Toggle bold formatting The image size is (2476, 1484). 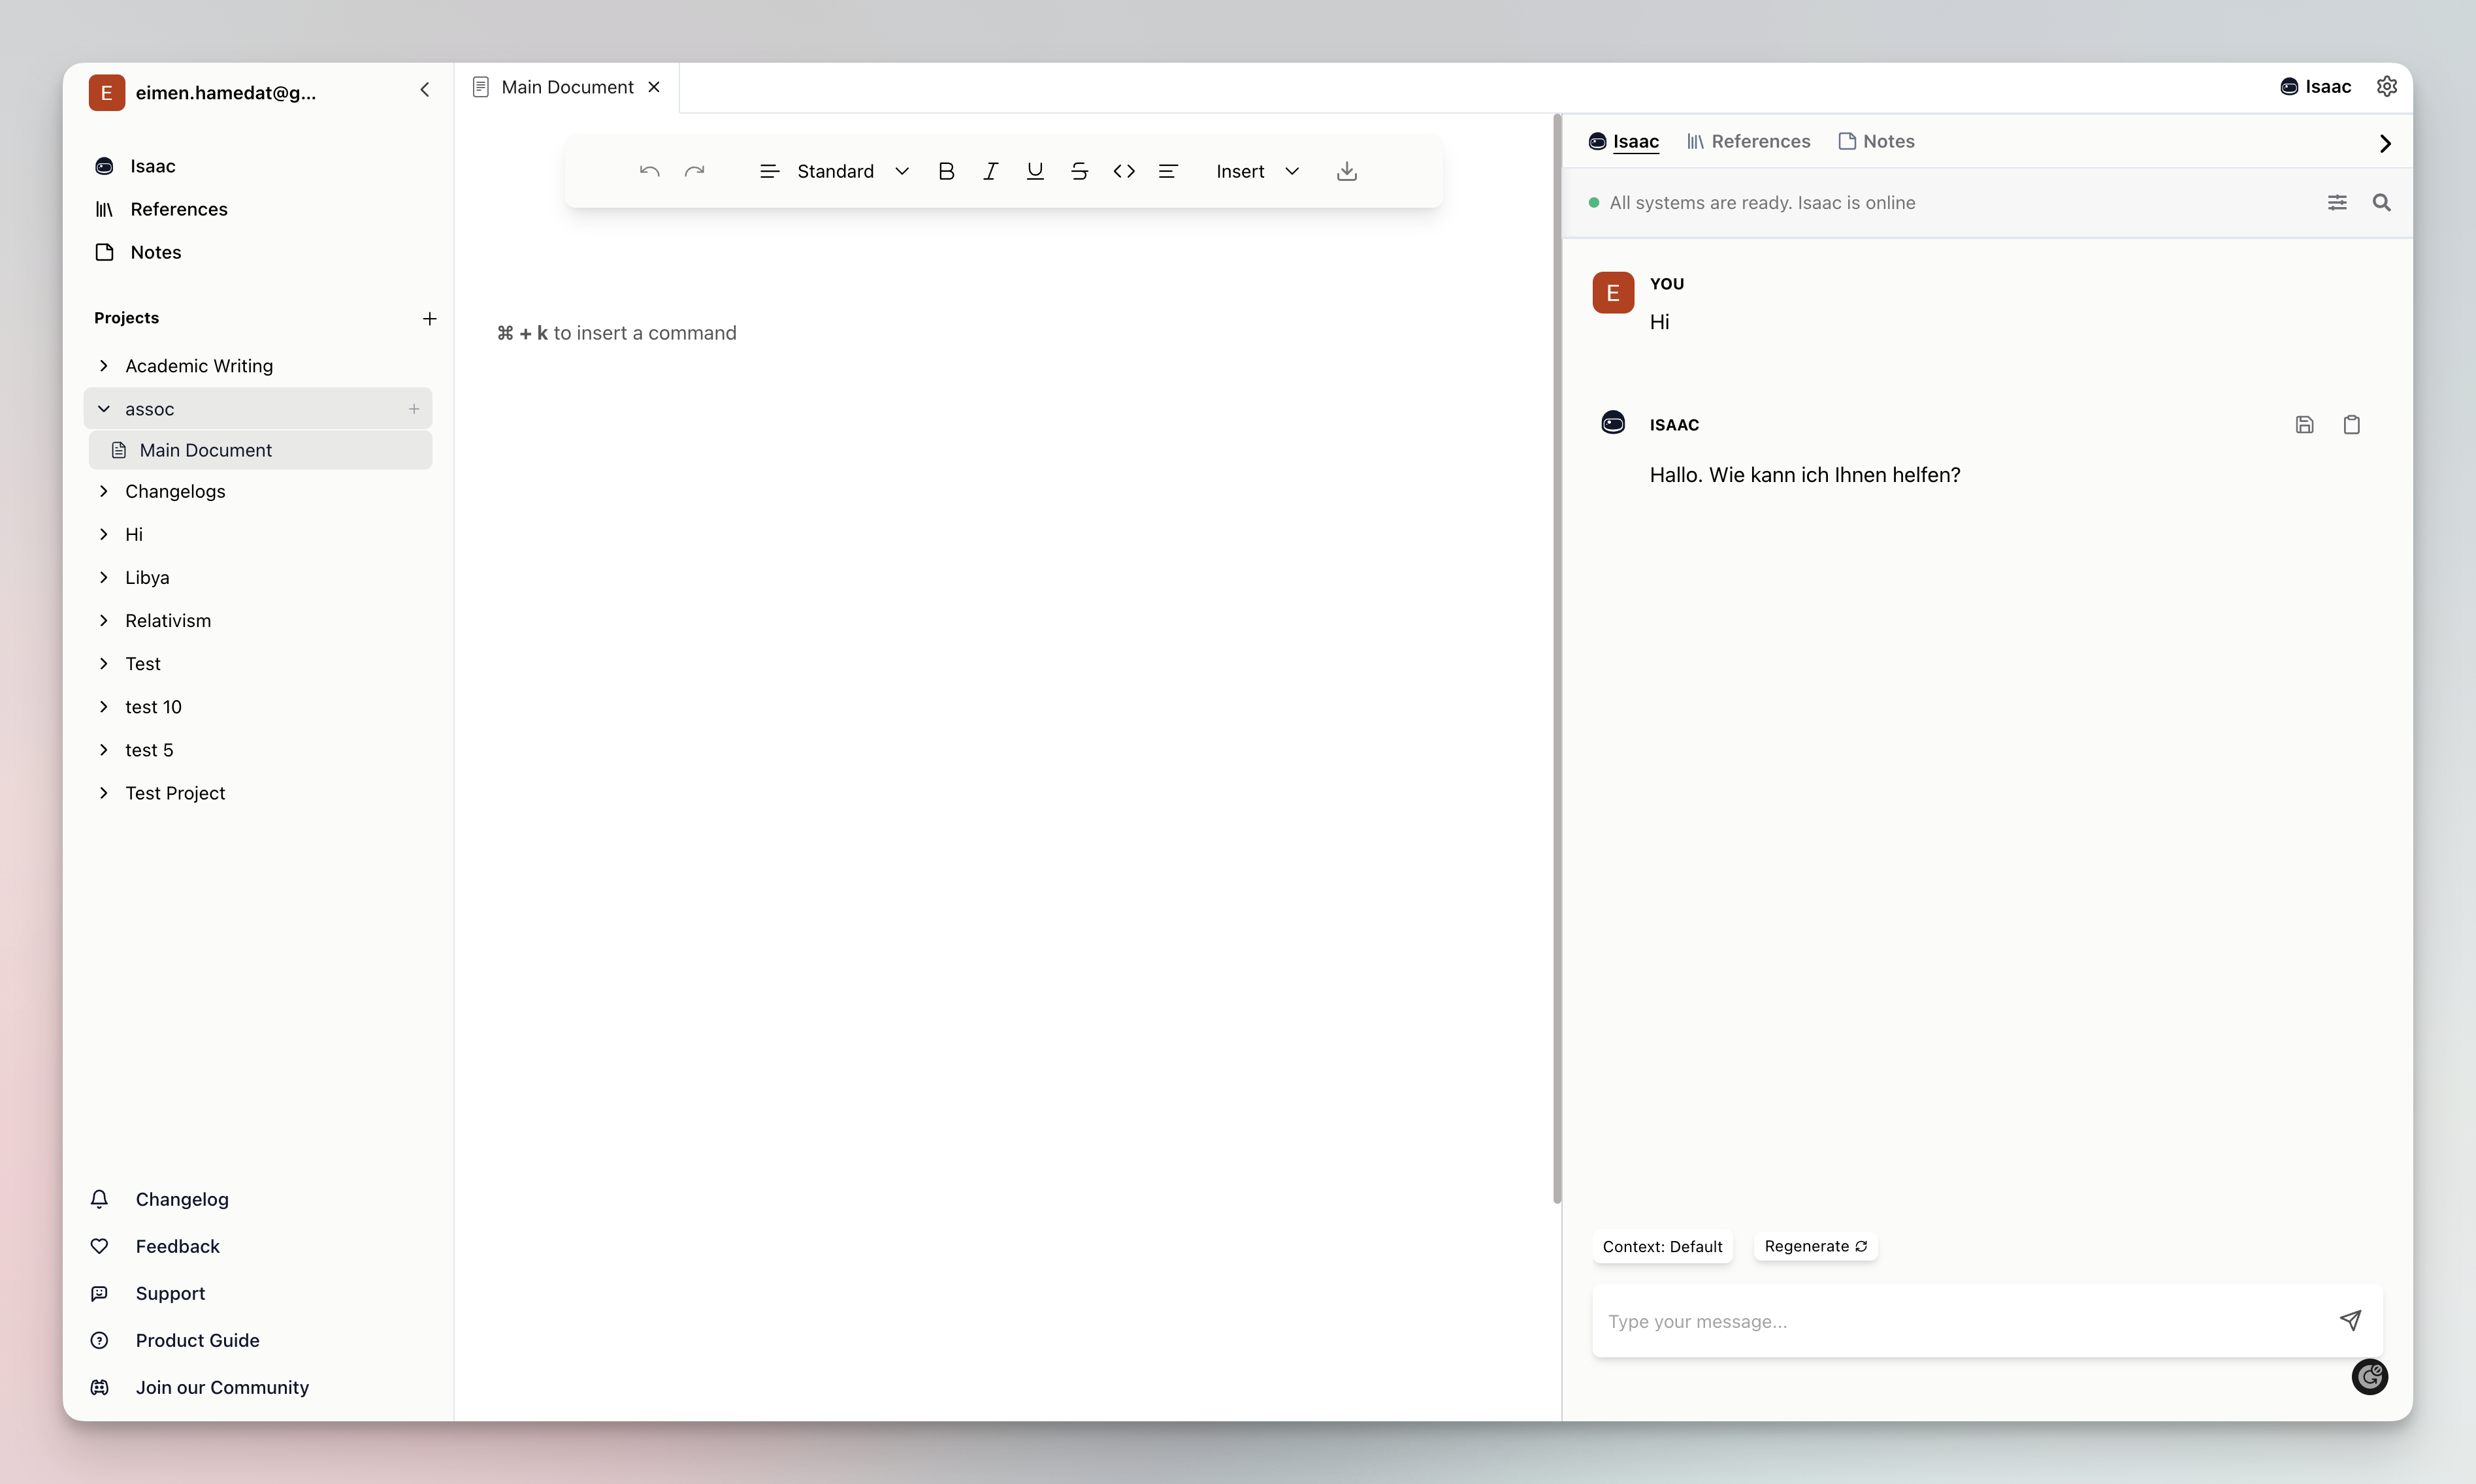tap(946, 171)
